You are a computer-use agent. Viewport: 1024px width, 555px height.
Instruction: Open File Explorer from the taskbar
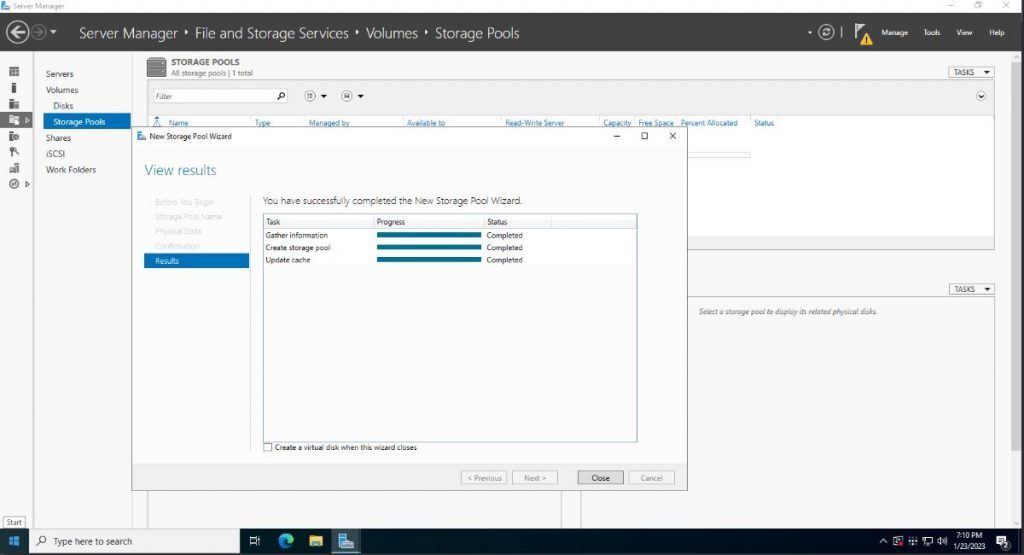315,541
